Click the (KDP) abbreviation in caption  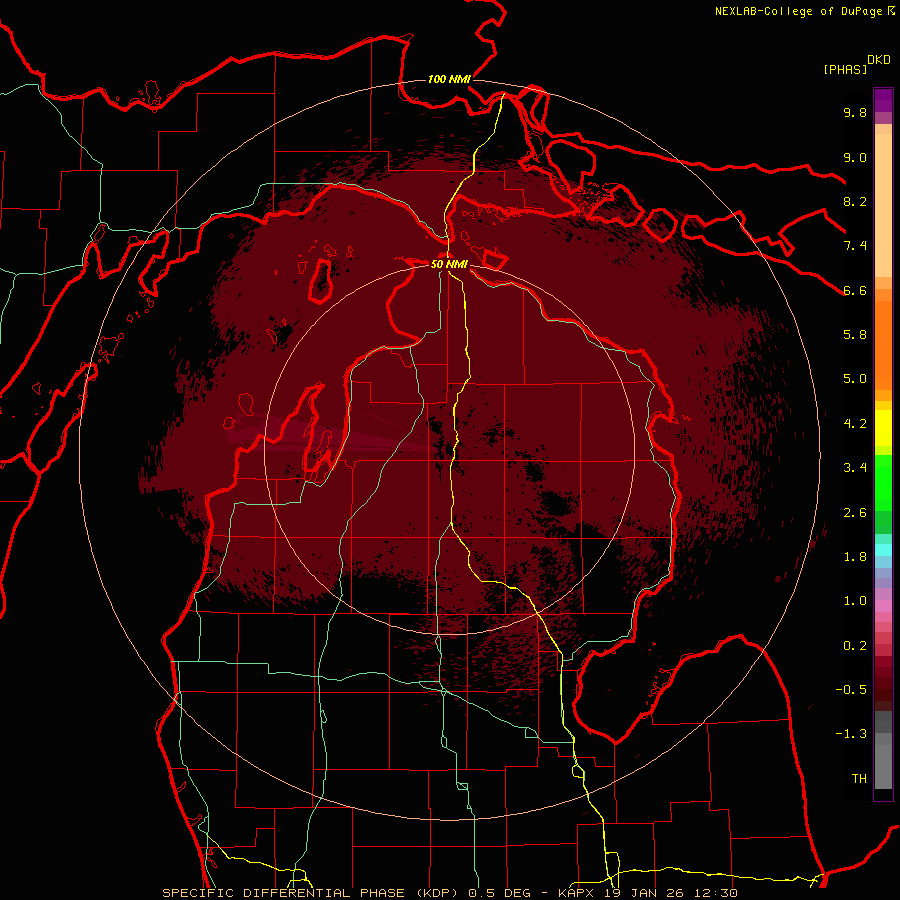point(439,893)
